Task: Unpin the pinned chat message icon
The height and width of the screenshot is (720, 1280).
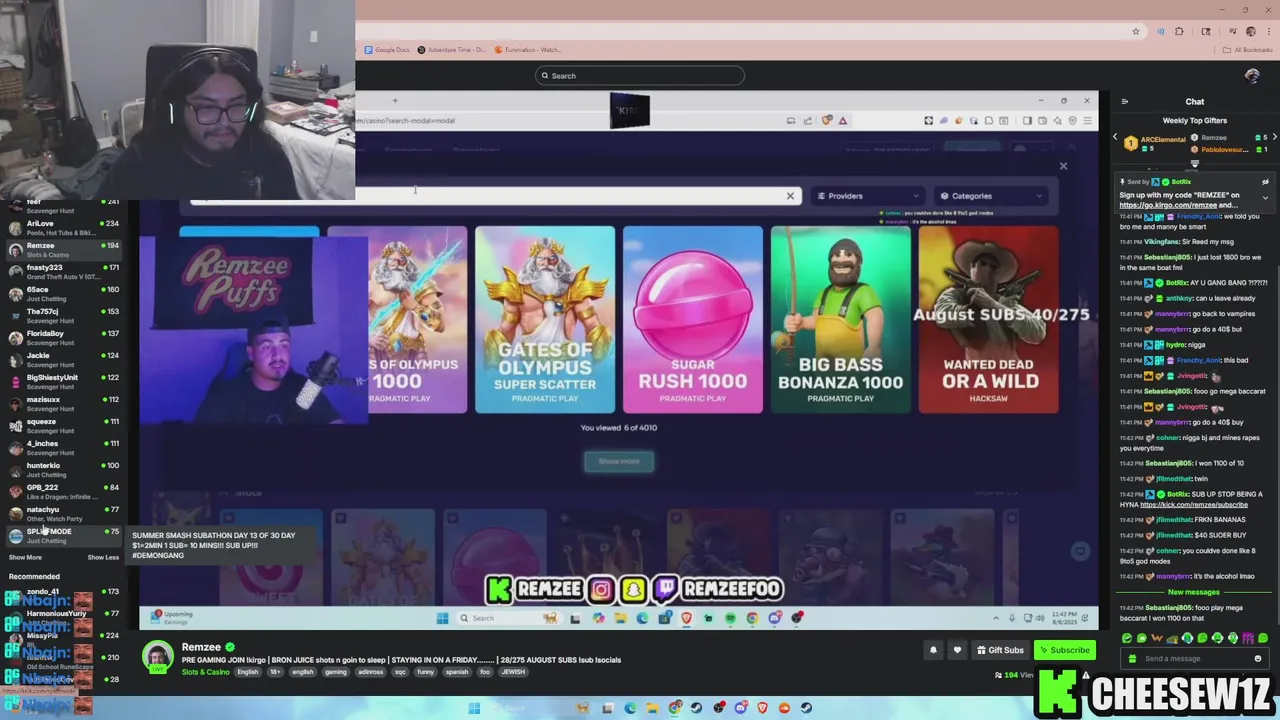Action: (x=1265, y=182)
